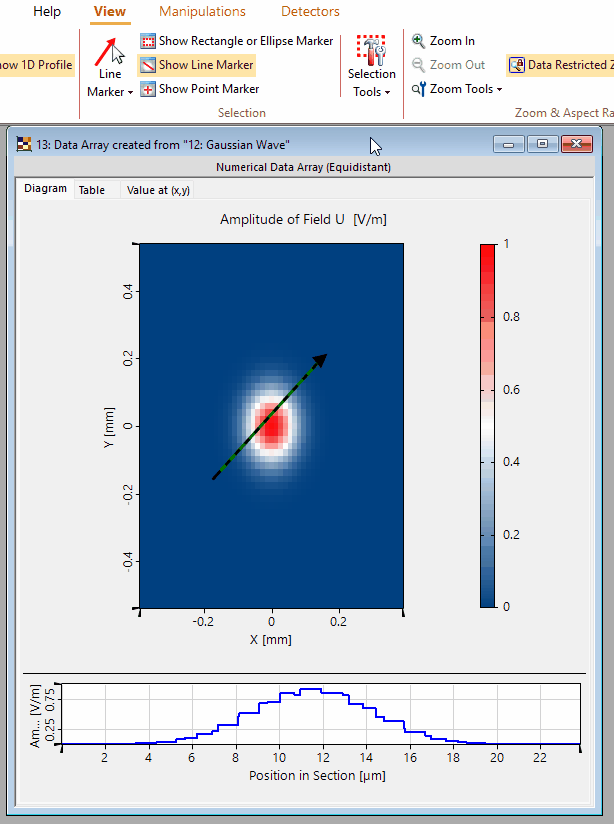The width and height of the screenshot is (614, 824).
Task: Click the Zoom In magnifier
Action: tap(418, 41)
